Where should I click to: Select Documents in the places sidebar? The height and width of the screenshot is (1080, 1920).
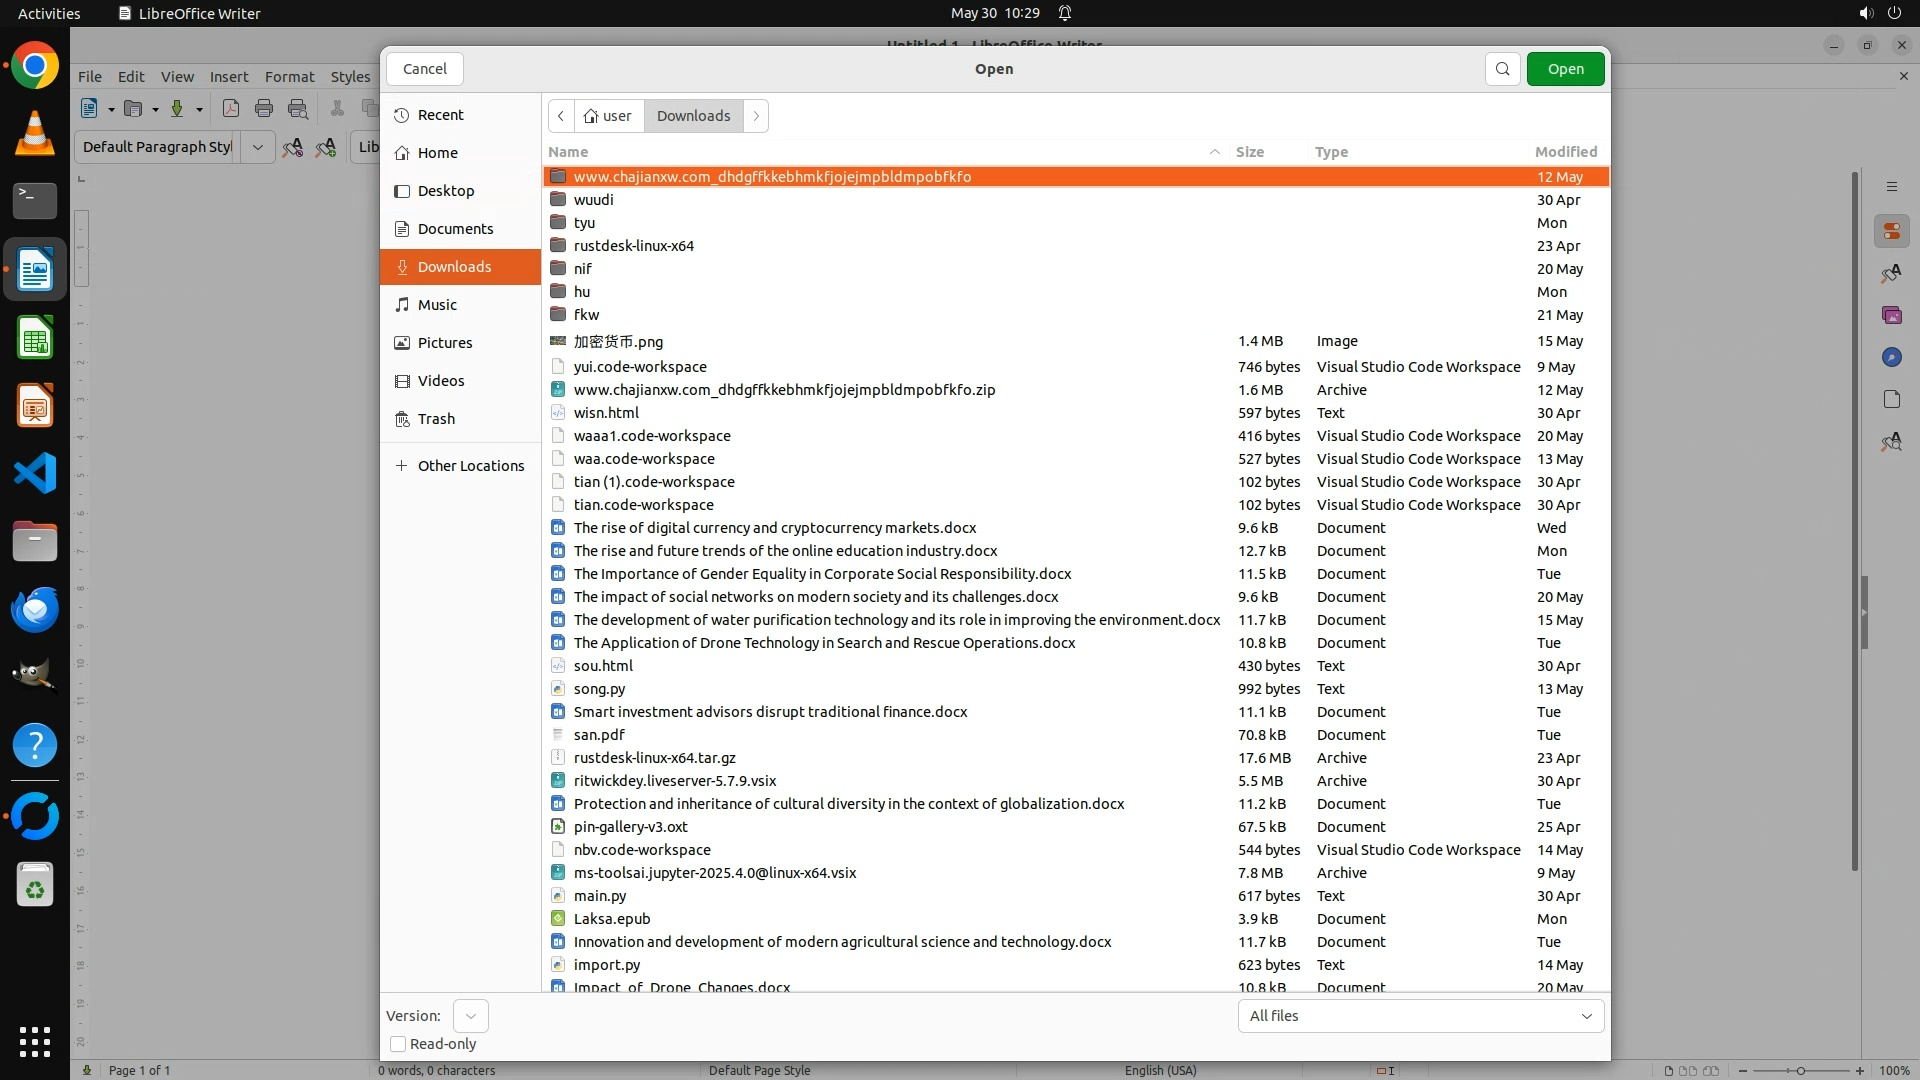click(455, 229)
